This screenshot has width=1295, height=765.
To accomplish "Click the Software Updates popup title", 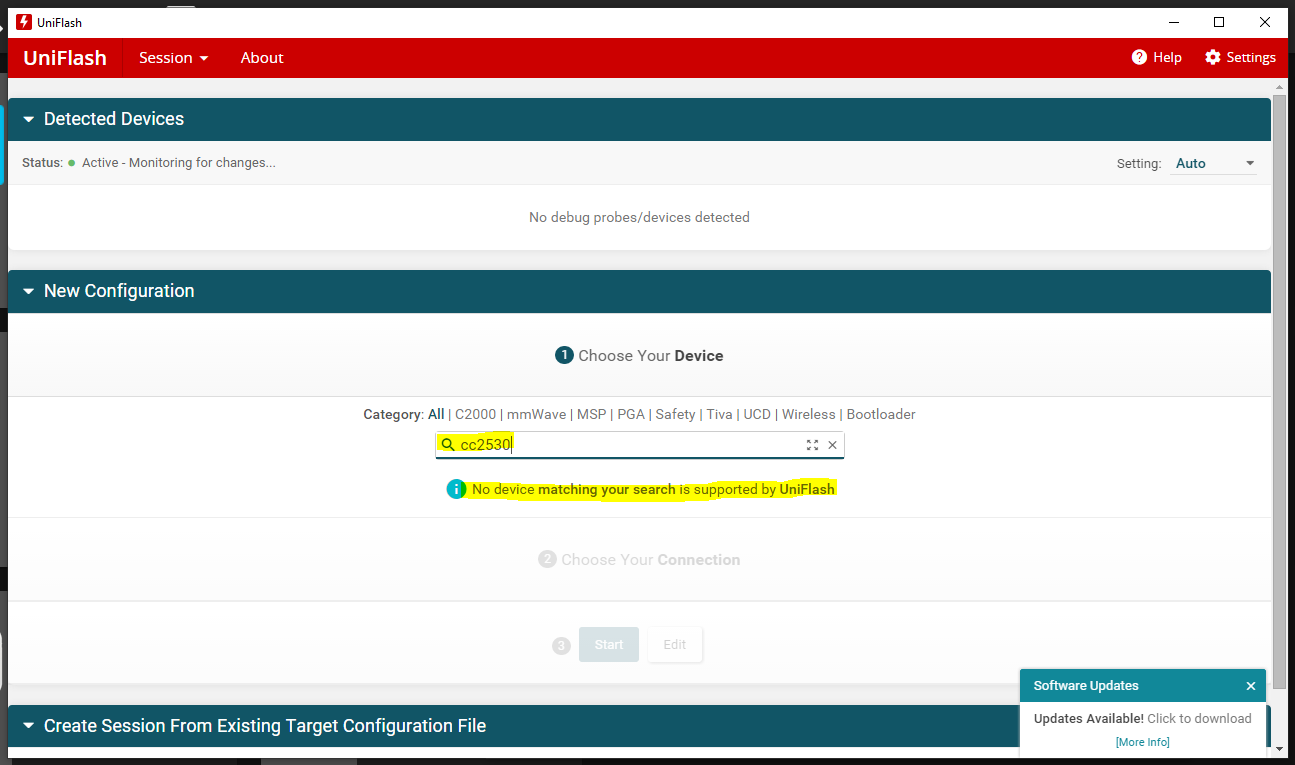I will (x=1086, y=686).
